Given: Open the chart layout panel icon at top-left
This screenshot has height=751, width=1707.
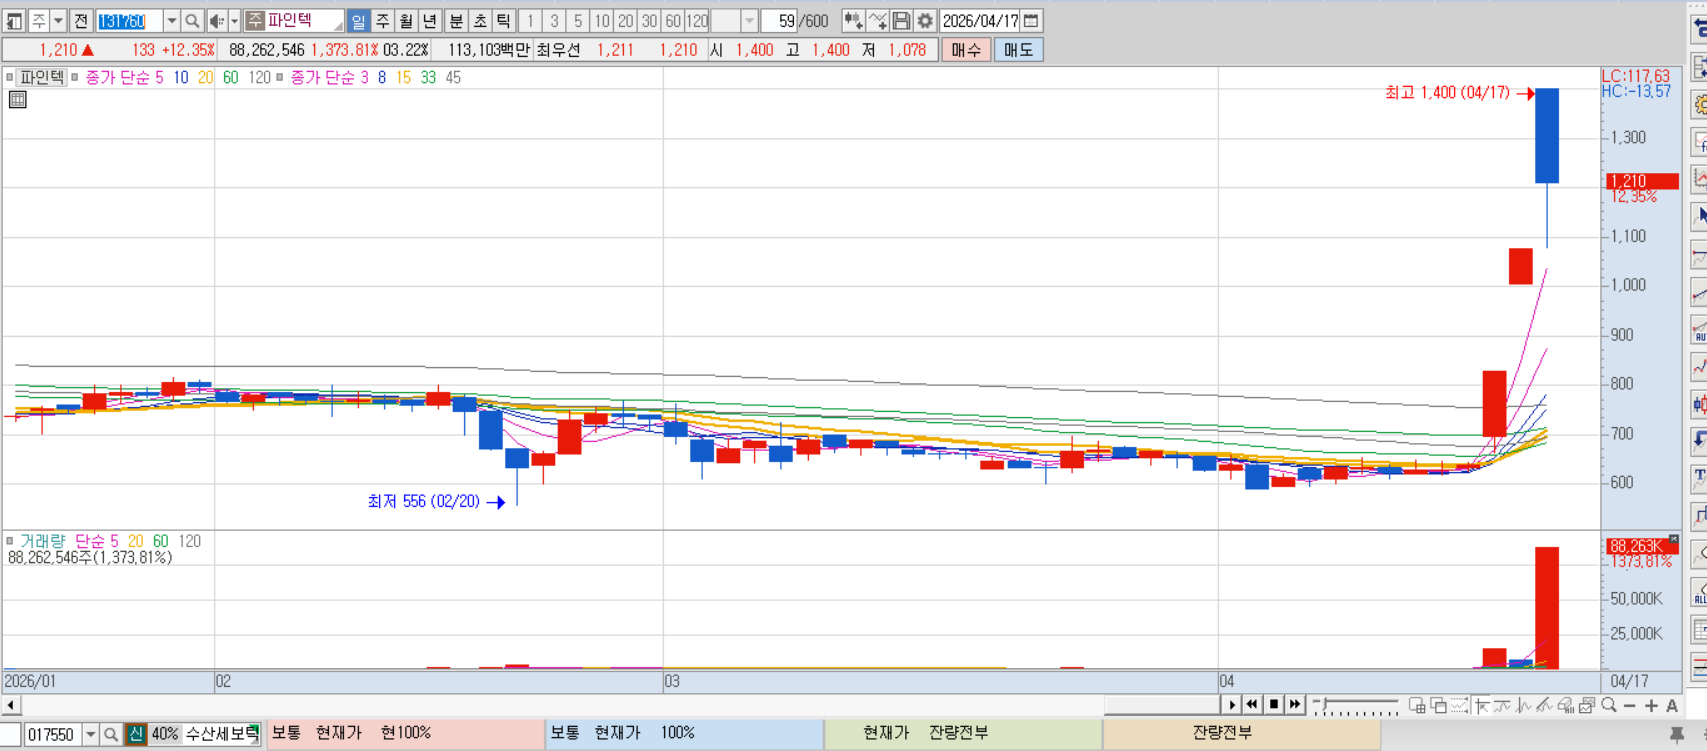Looking at the screenshot, I should [14, 21].
